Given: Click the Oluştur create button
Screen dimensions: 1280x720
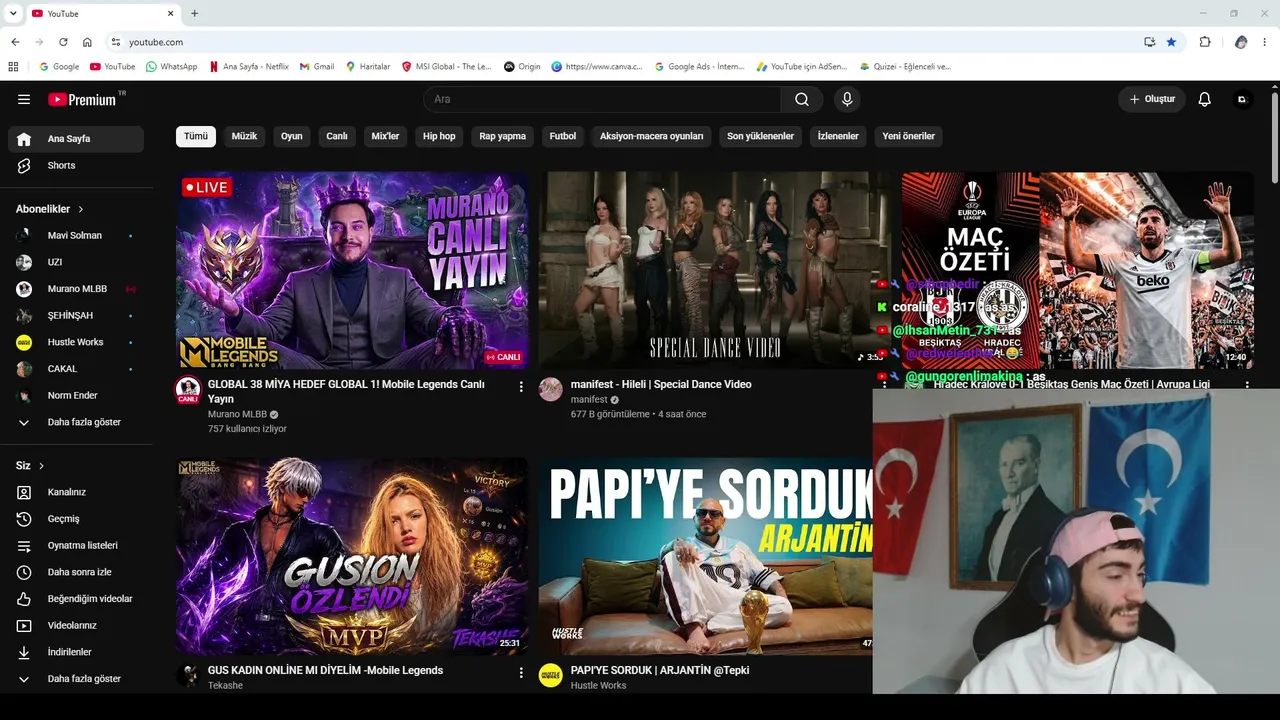Looking at the screenshot, I should point(1152,99).
